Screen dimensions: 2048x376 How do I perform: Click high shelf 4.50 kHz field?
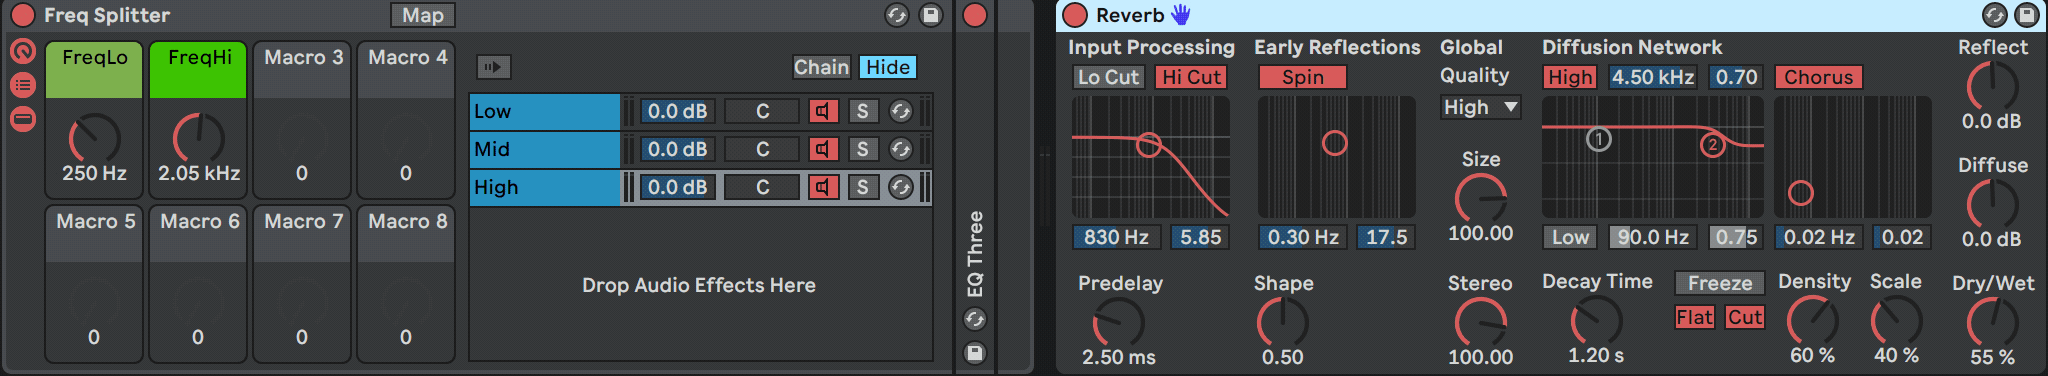point(1653,77)
